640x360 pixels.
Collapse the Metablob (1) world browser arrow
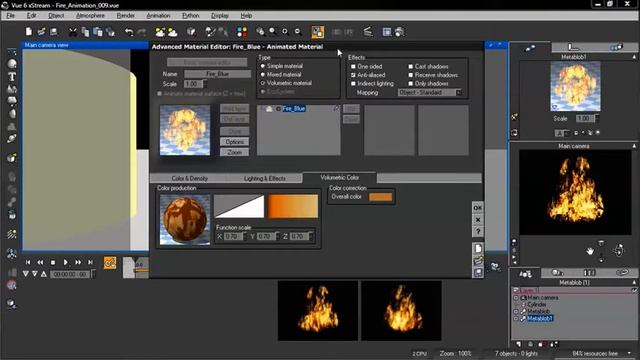click(x=634, y=282)
